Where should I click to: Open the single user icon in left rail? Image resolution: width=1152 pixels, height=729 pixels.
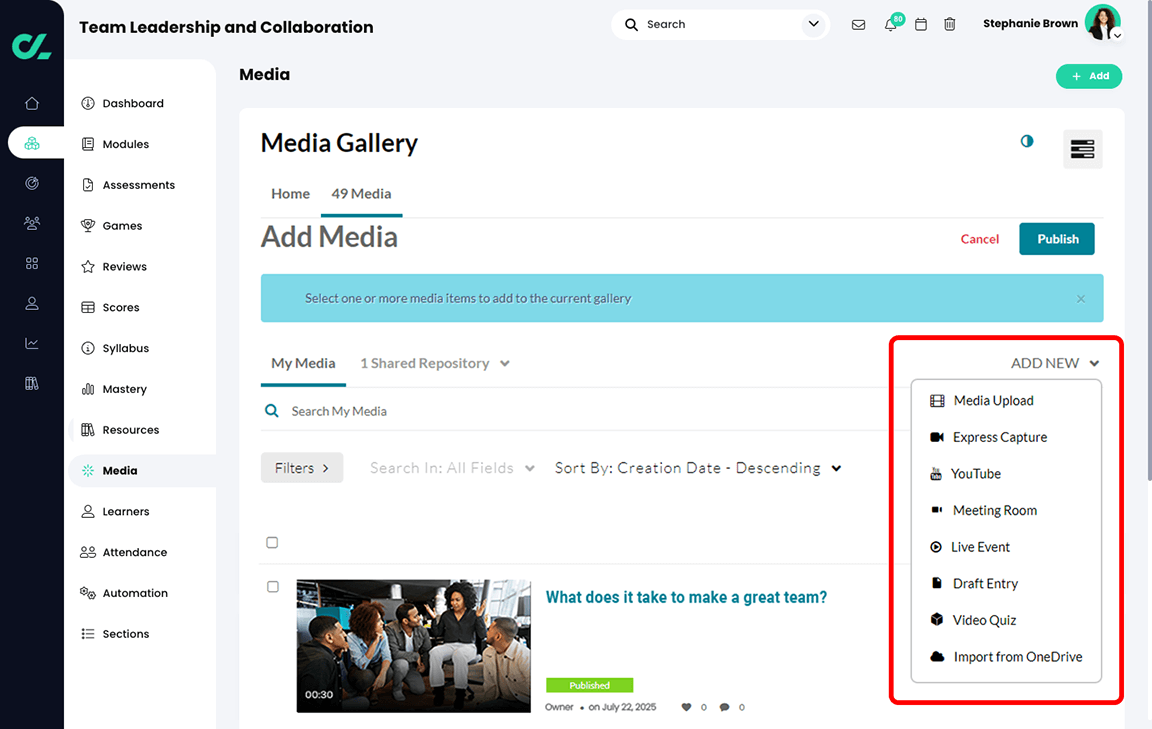[x=32, y=303]
